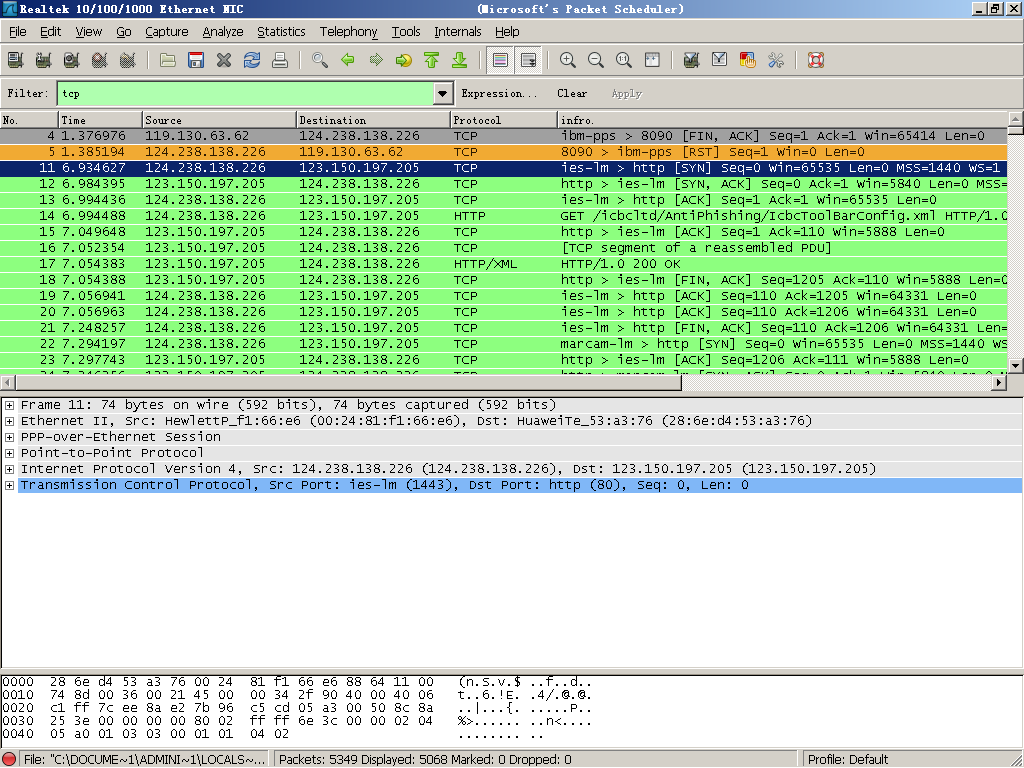This screenshot has height=768, width=1024.
Task: Open the interface list toolbar icon
Action: point(15,61)
